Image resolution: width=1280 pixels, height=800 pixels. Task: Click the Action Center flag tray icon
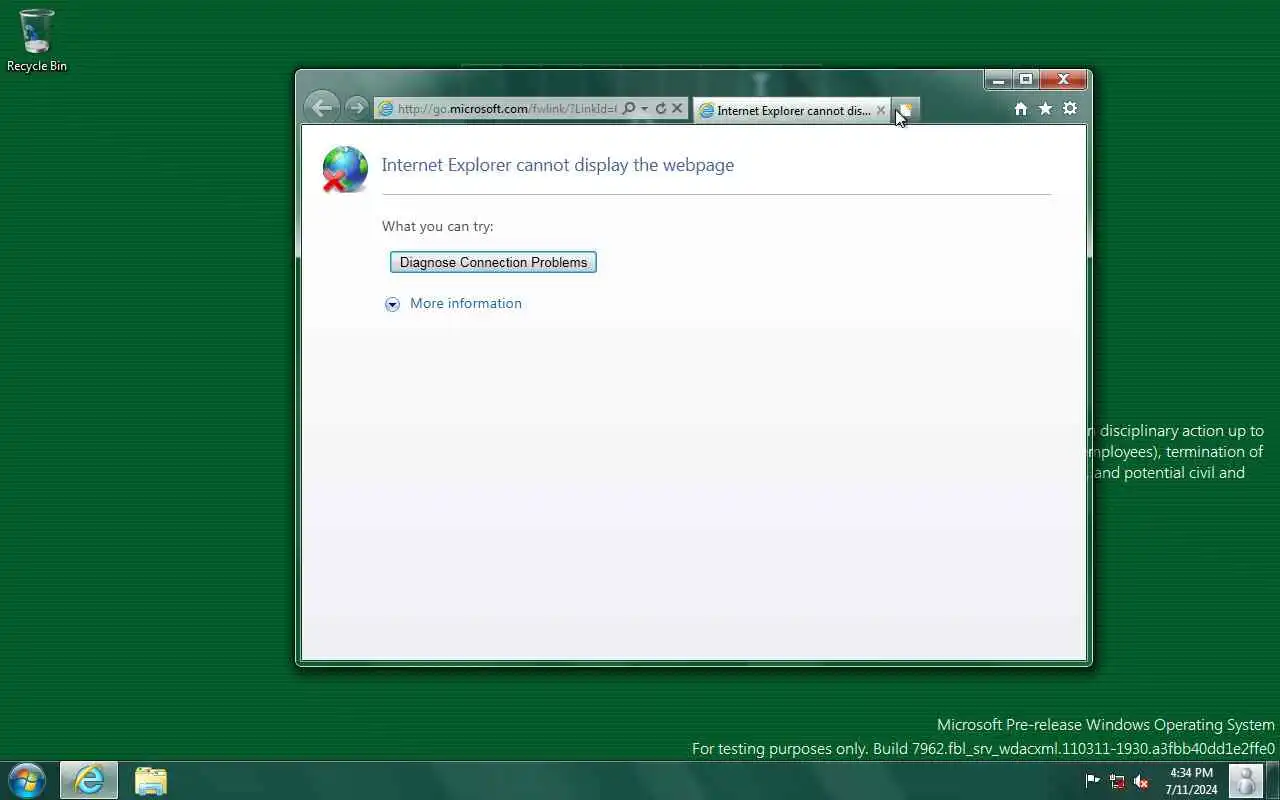tap(1093, 781)
